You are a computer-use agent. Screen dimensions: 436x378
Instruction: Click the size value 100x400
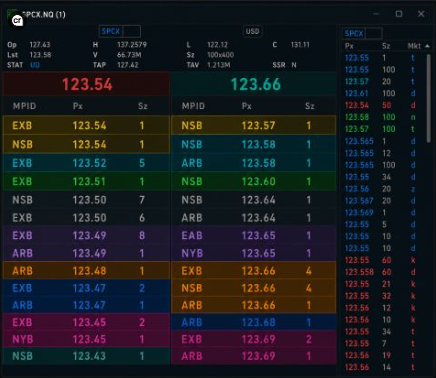(x=220, y=55)
